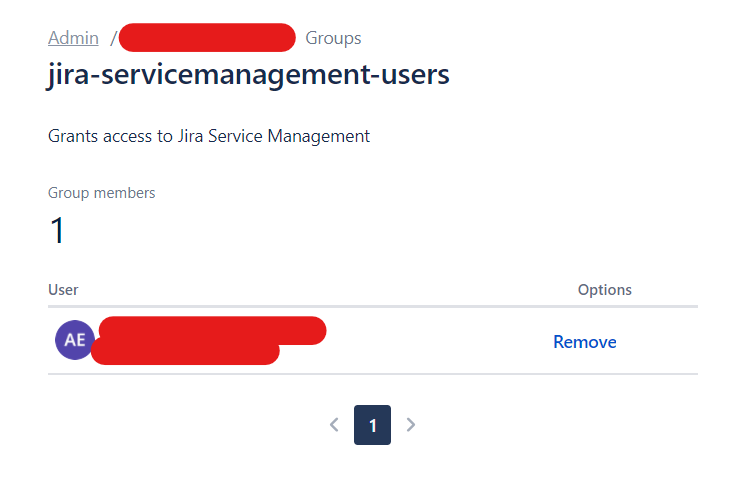Select page 1 in pagination
748x500 pixels.
[372, 425]
